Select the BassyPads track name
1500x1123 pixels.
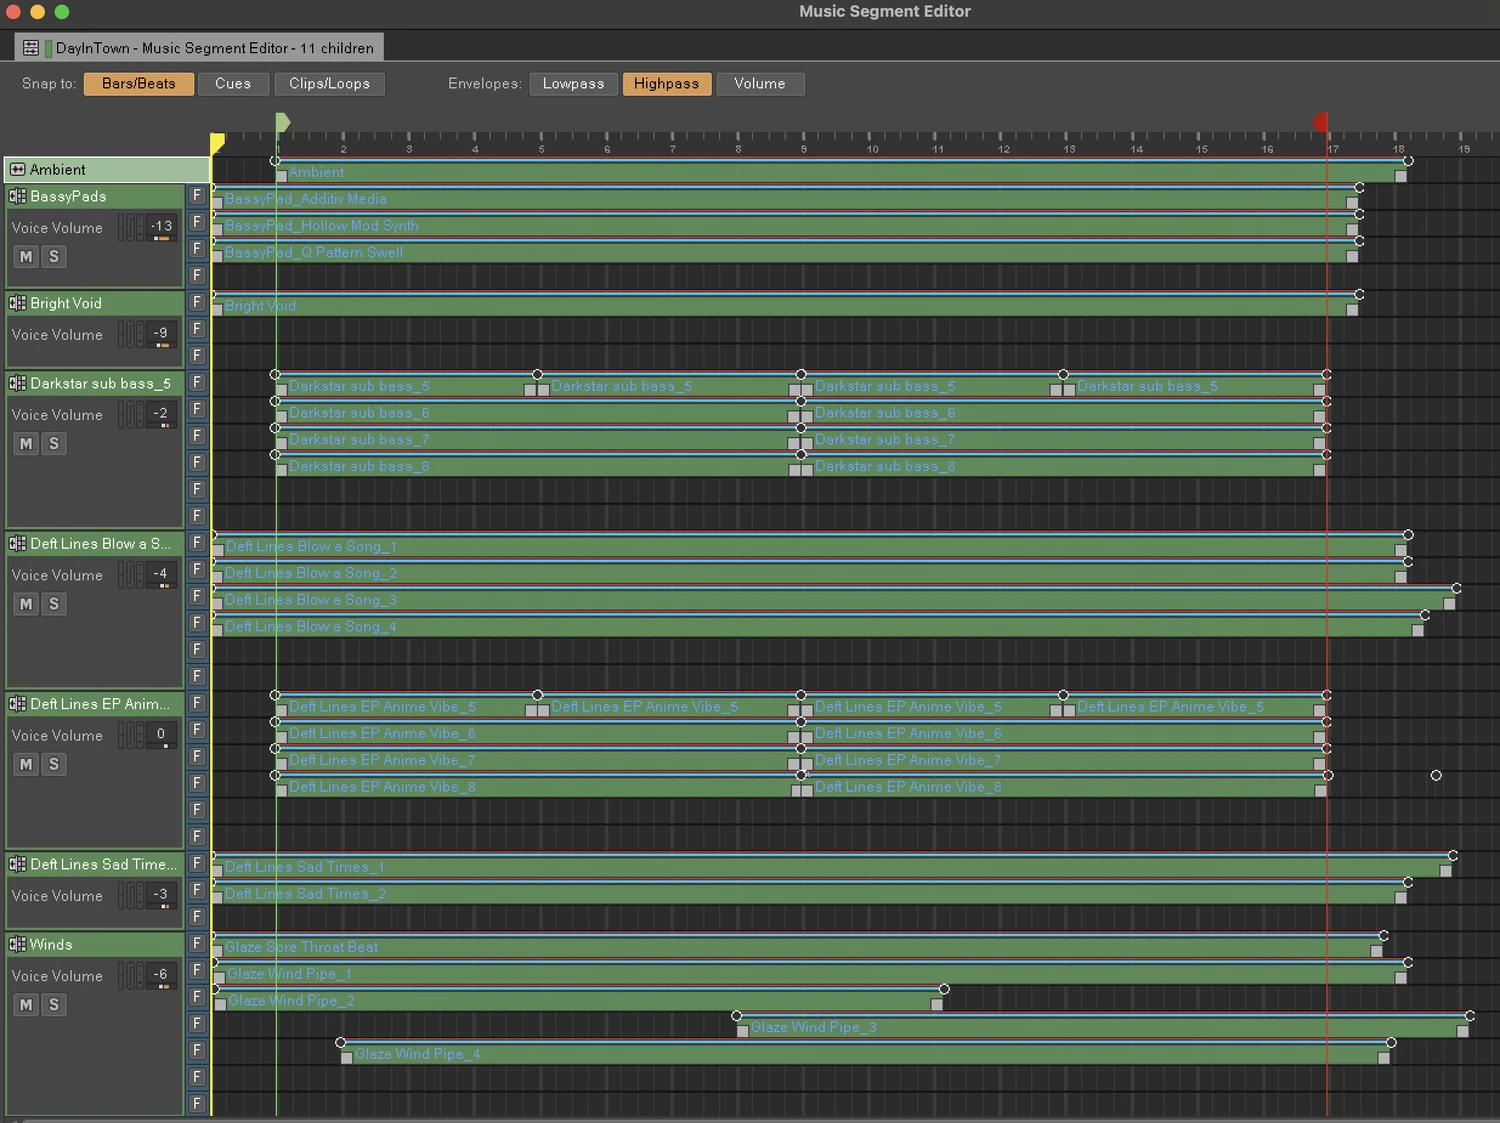point(68,196)
